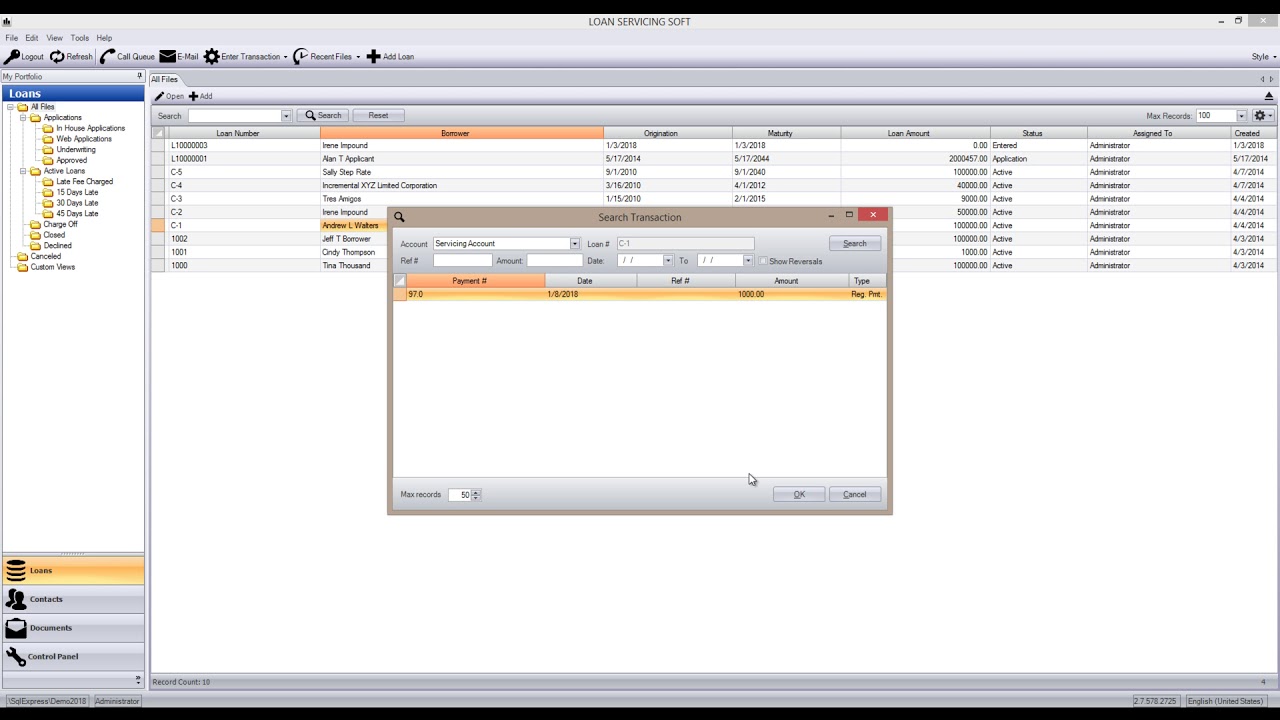Open the Edit menu

coord(32,38)
